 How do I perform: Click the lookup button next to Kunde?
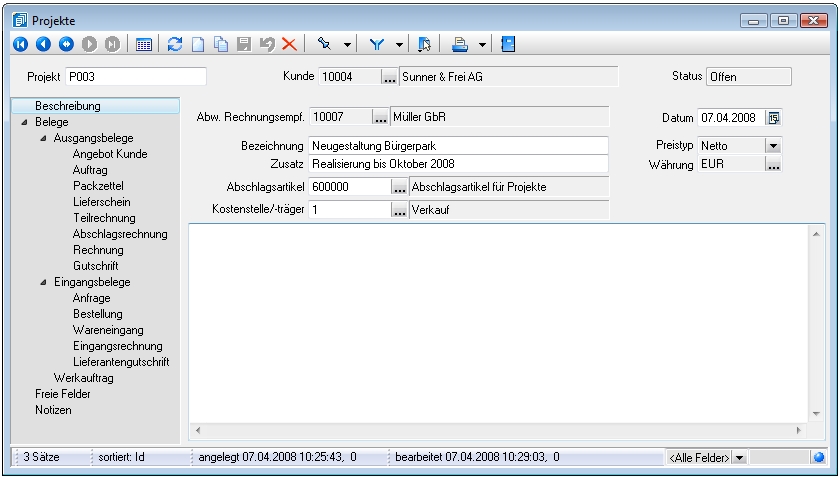(x=389, y=77)
